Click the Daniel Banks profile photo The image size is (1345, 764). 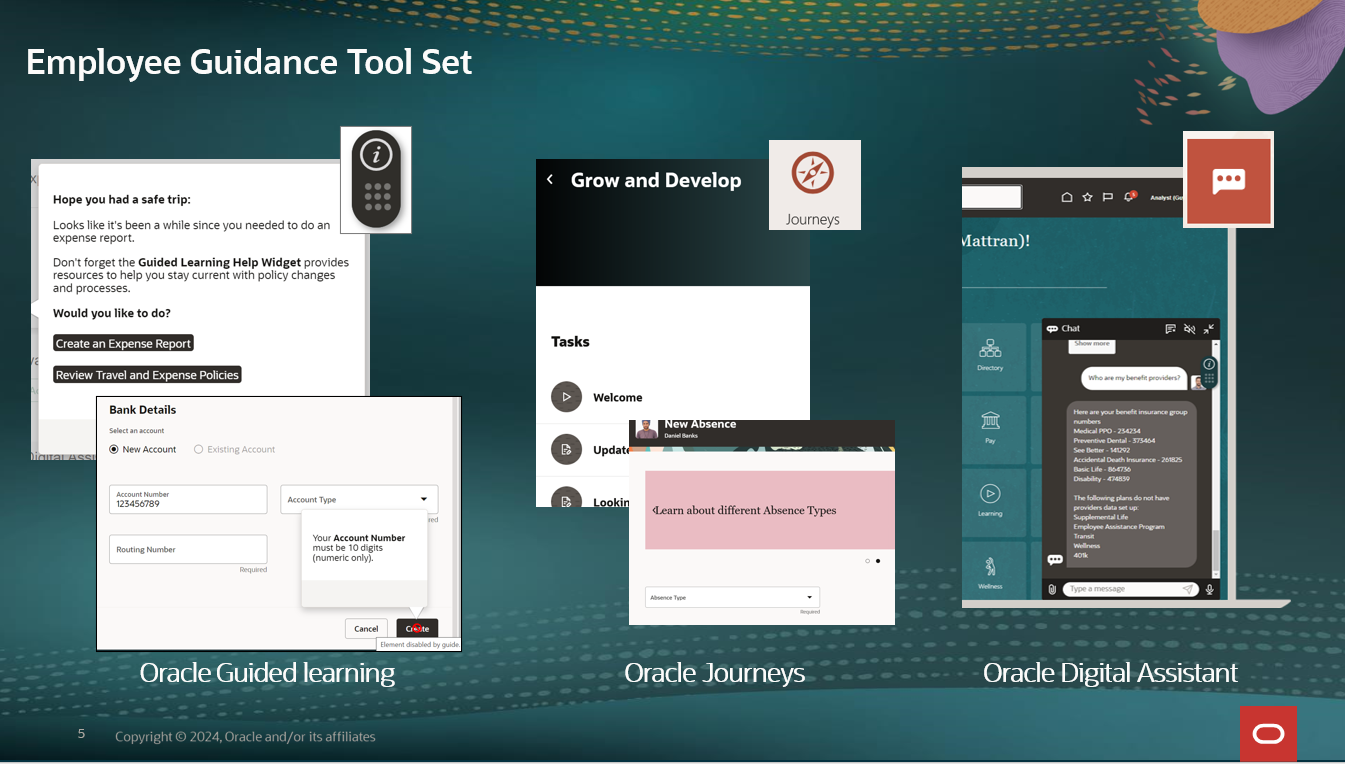(x=646, y=429)
